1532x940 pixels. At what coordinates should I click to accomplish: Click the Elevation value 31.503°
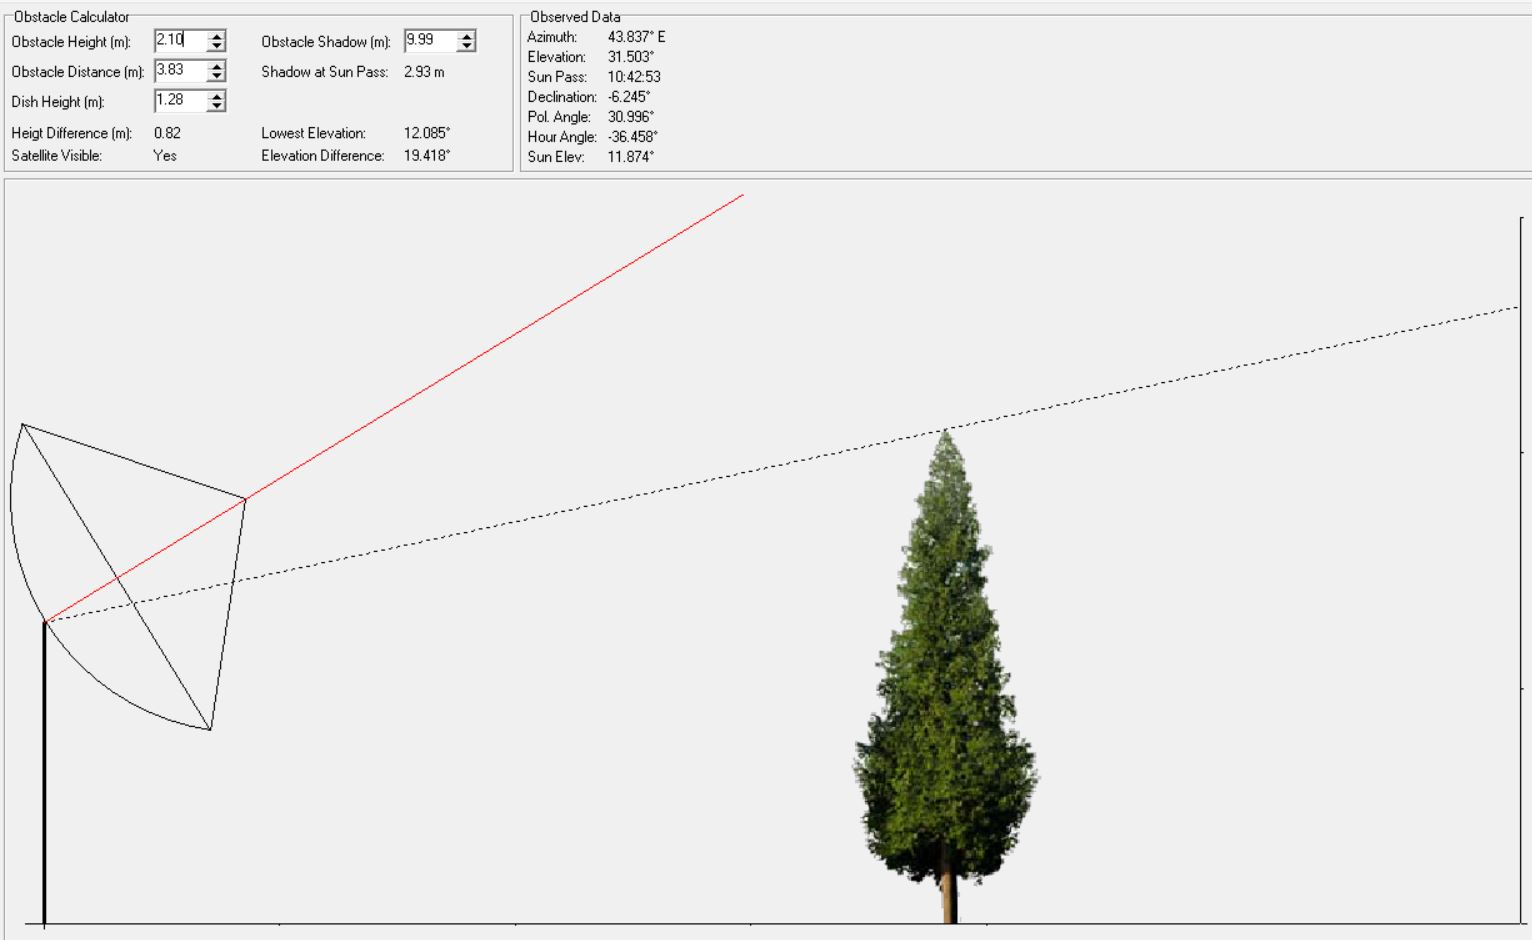[x=631, y=57]
